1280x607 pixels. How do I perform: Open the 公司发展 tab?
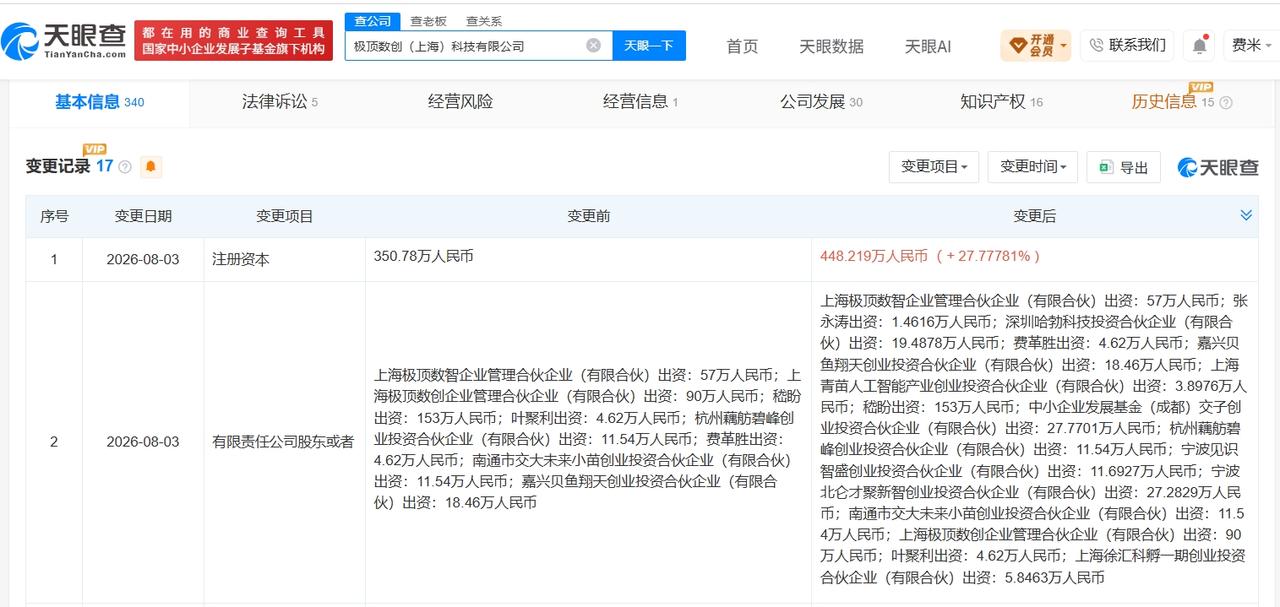pyautogui.click(x=821, y=102)
